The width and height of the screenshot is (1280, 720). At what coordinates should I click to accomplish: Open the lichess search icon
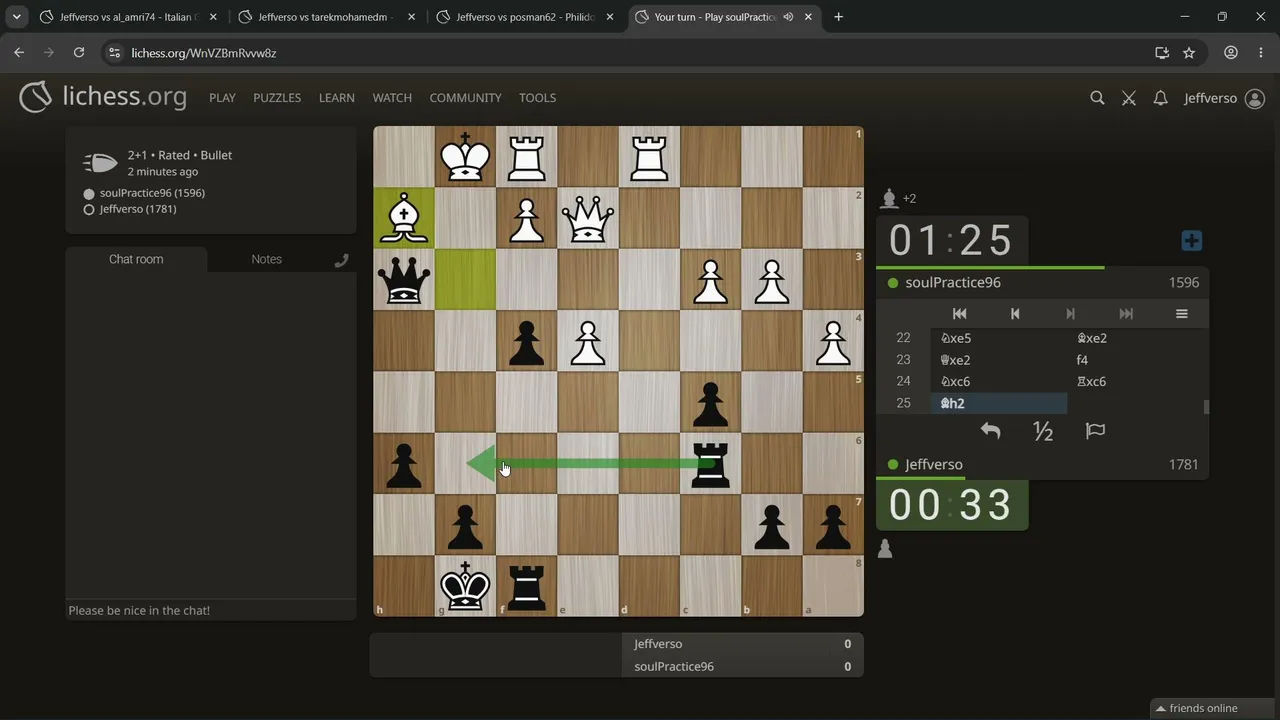click(1097, 98)
